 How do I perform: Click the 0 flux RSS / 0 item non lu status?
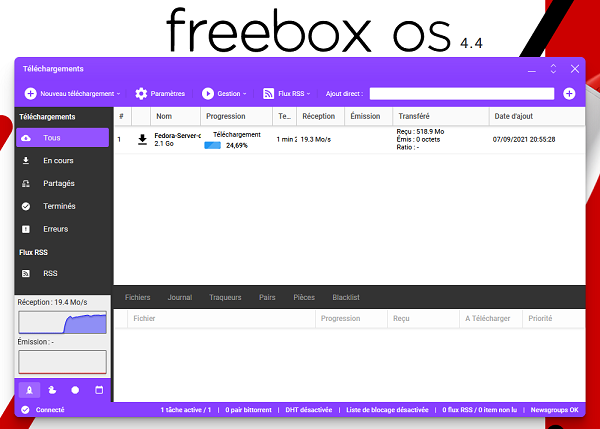click(x=479, y=410)
